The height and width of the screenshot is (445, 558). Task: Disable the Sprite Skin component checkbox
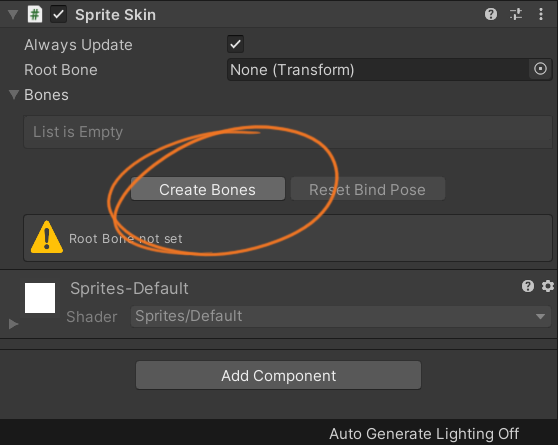[58, 15]
